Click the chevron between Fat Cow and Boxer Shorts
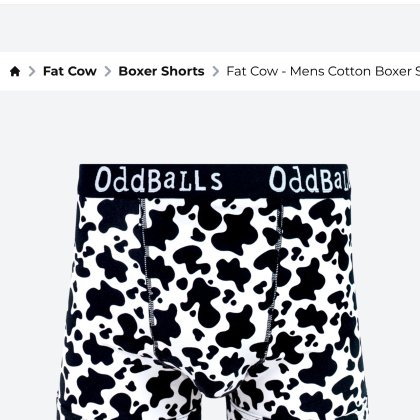 point(108,71)
